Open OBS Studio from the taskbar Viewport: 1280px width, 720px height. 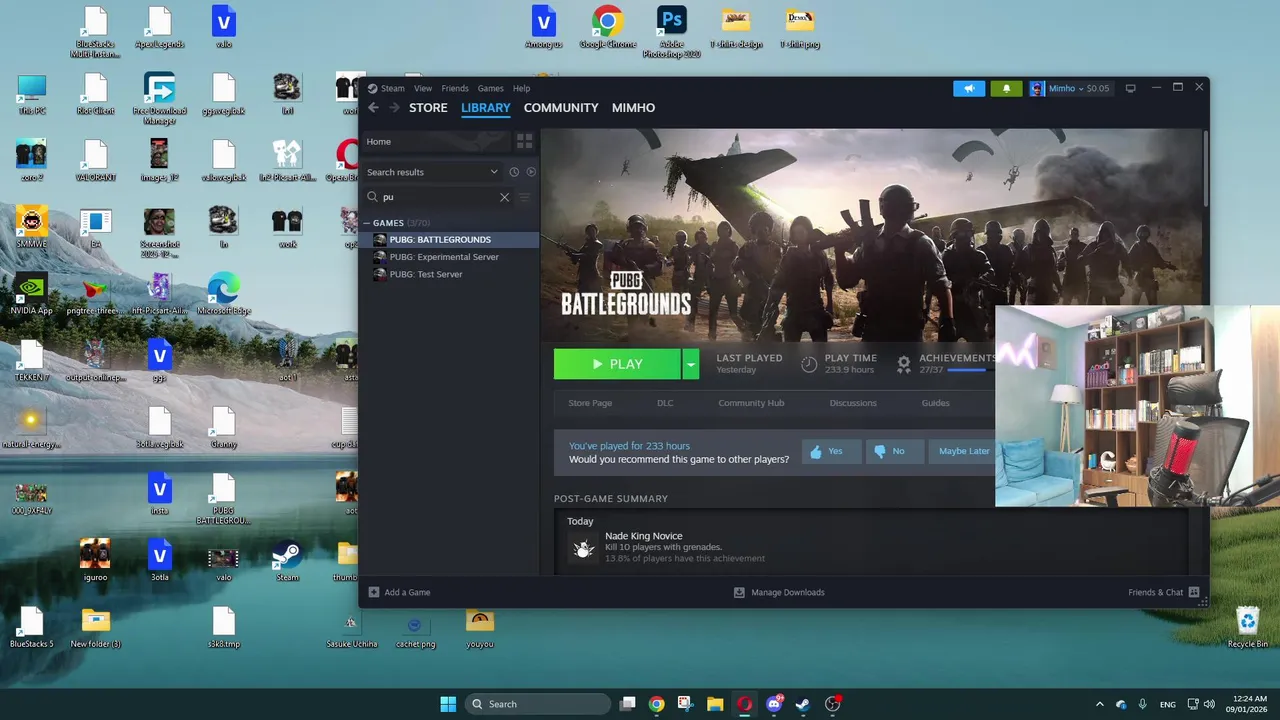coord(833,704)
